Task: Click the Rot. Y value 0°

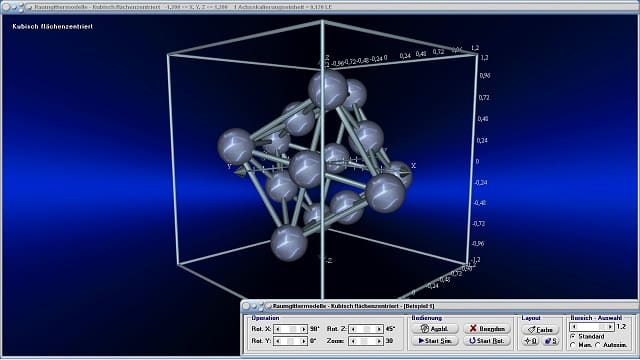Action: point(313,341)
